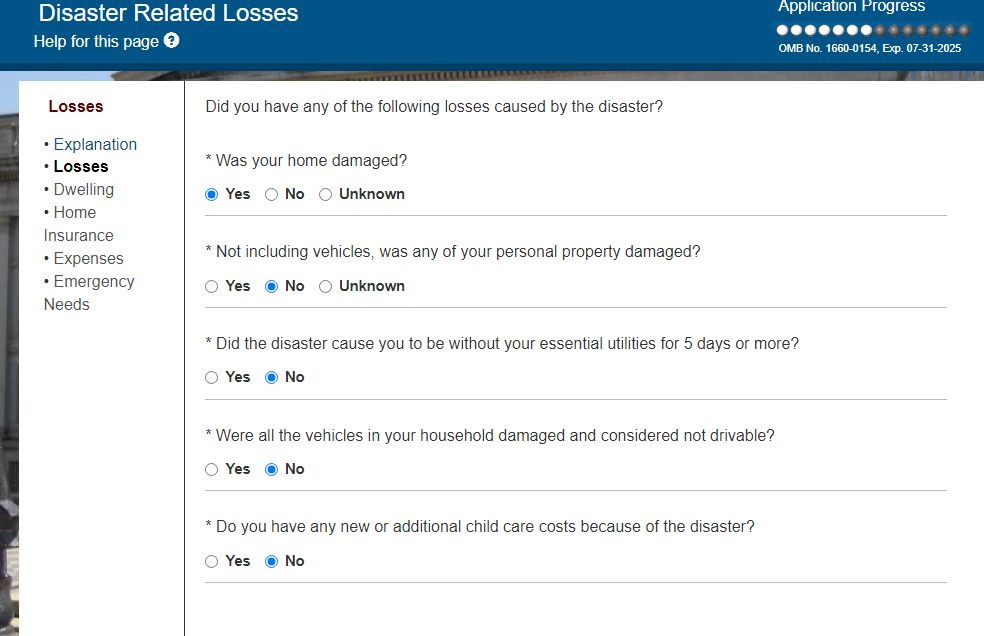Select Yes for personal property damaged
Screen dimensions: 984x636
click(x=212, y=287)
